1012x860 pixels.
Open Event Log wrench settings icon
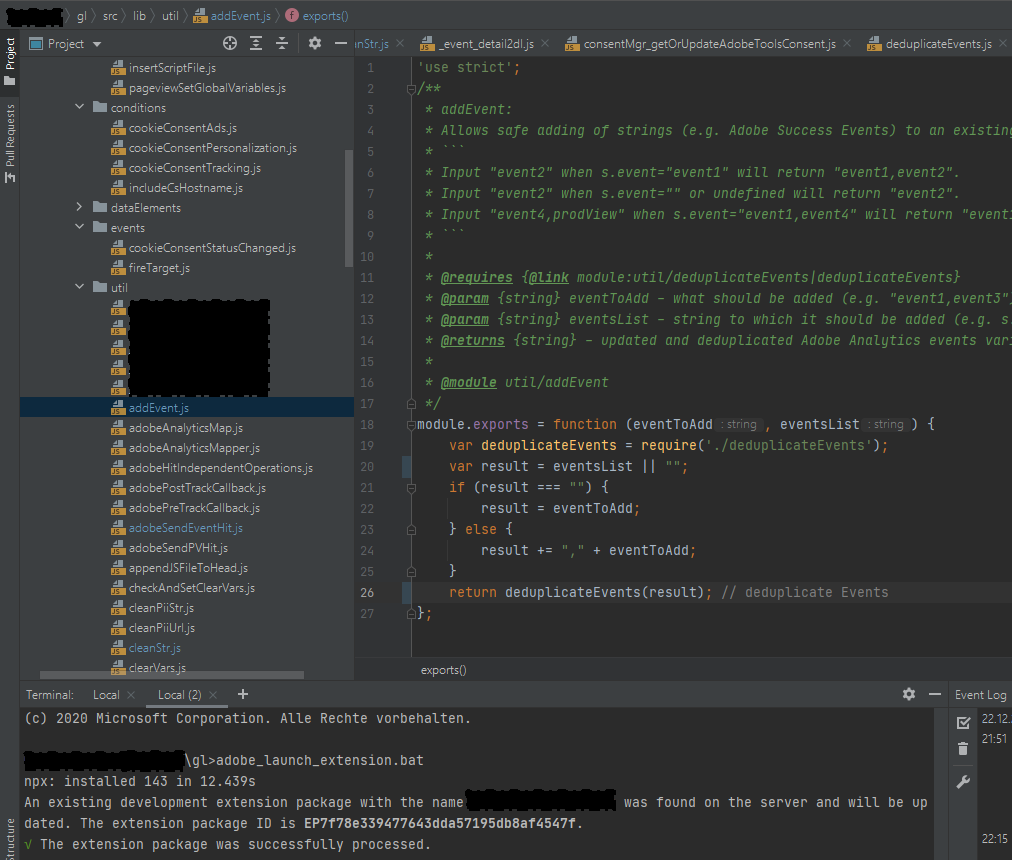pos(963,782)
